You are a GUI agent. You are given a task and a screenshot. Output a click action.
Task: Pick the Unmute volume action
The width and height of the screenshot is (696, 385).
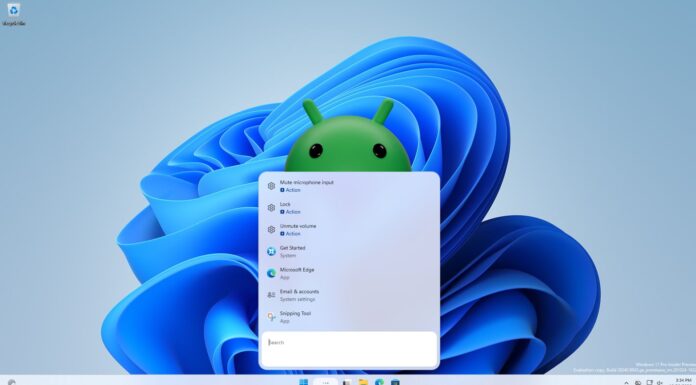tap(349, 230)
